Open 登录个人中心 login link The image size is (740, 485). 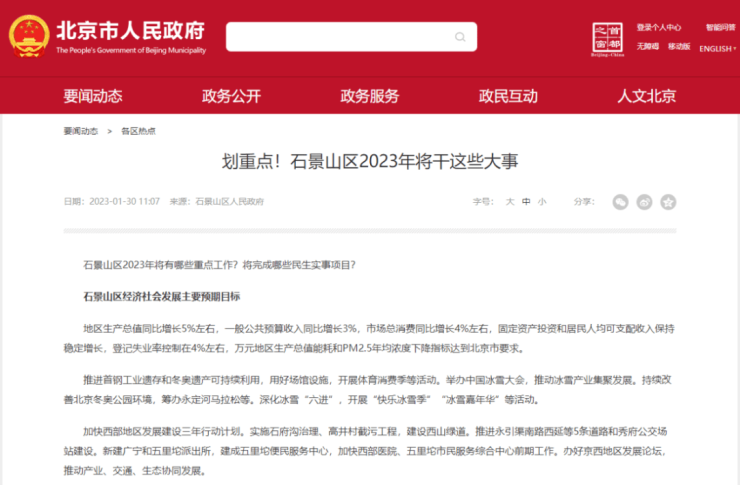point(659,27)
